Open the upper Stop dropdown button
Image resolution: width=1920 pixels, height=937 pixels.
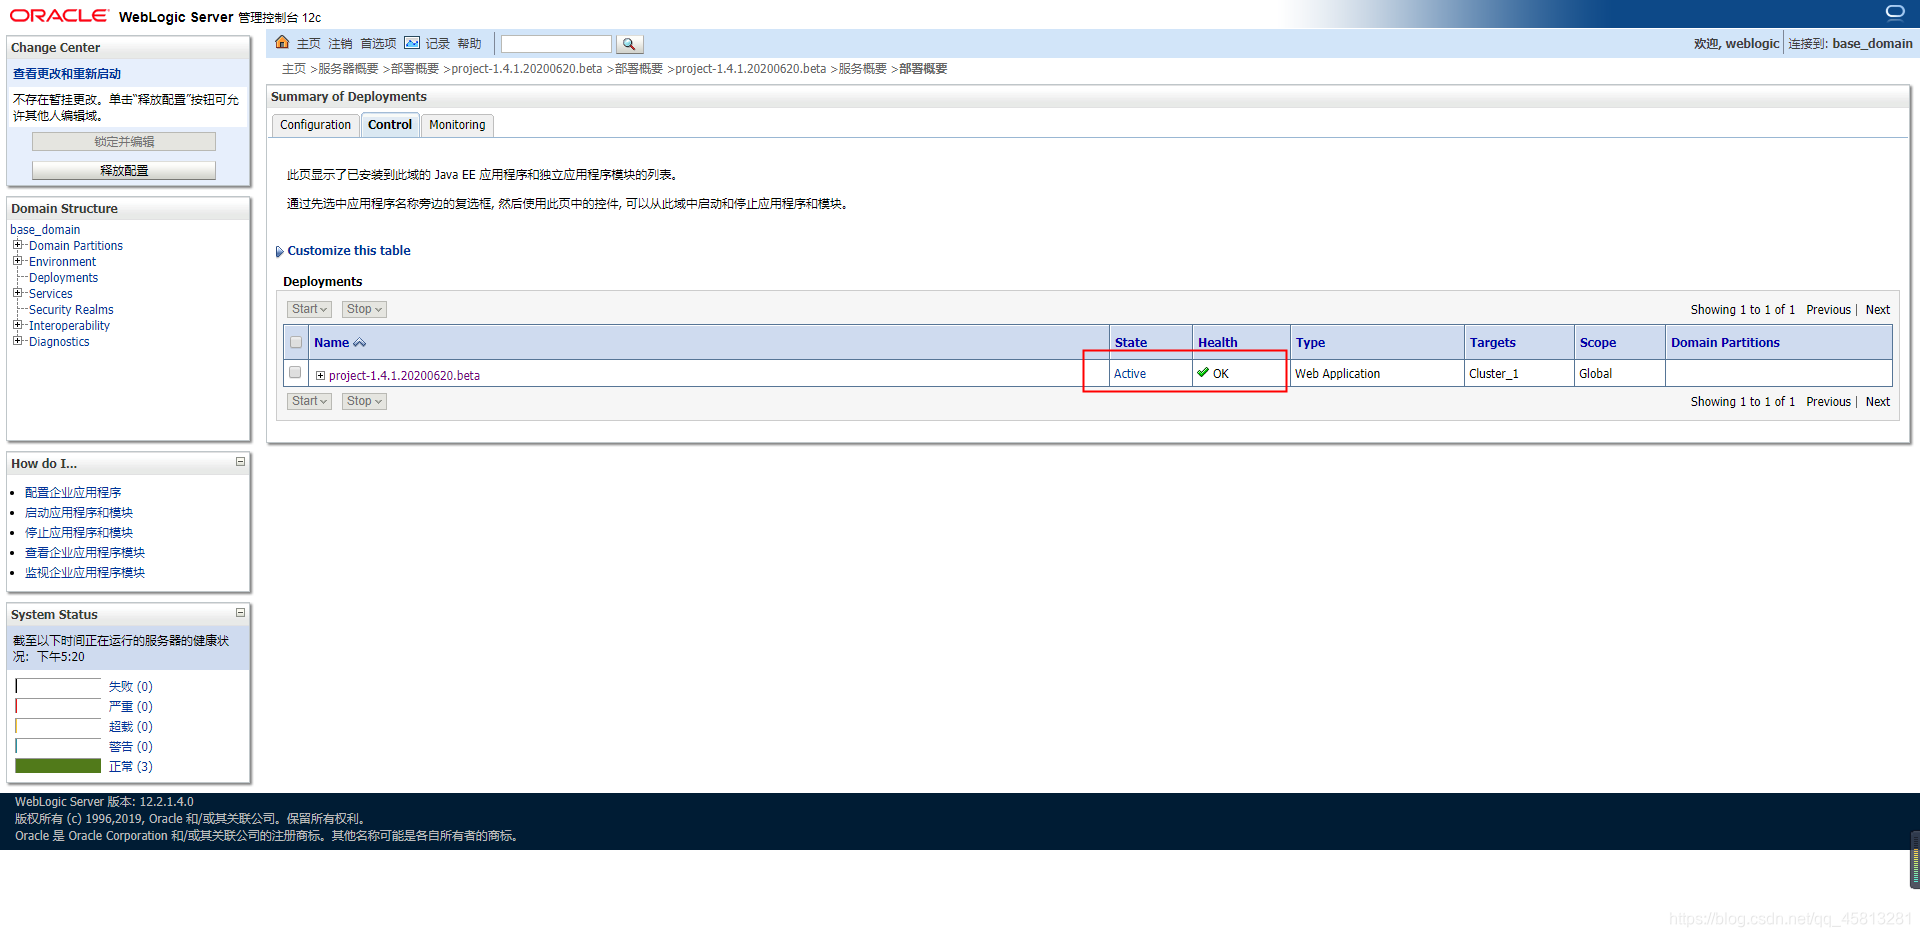(x=364, y=309)
